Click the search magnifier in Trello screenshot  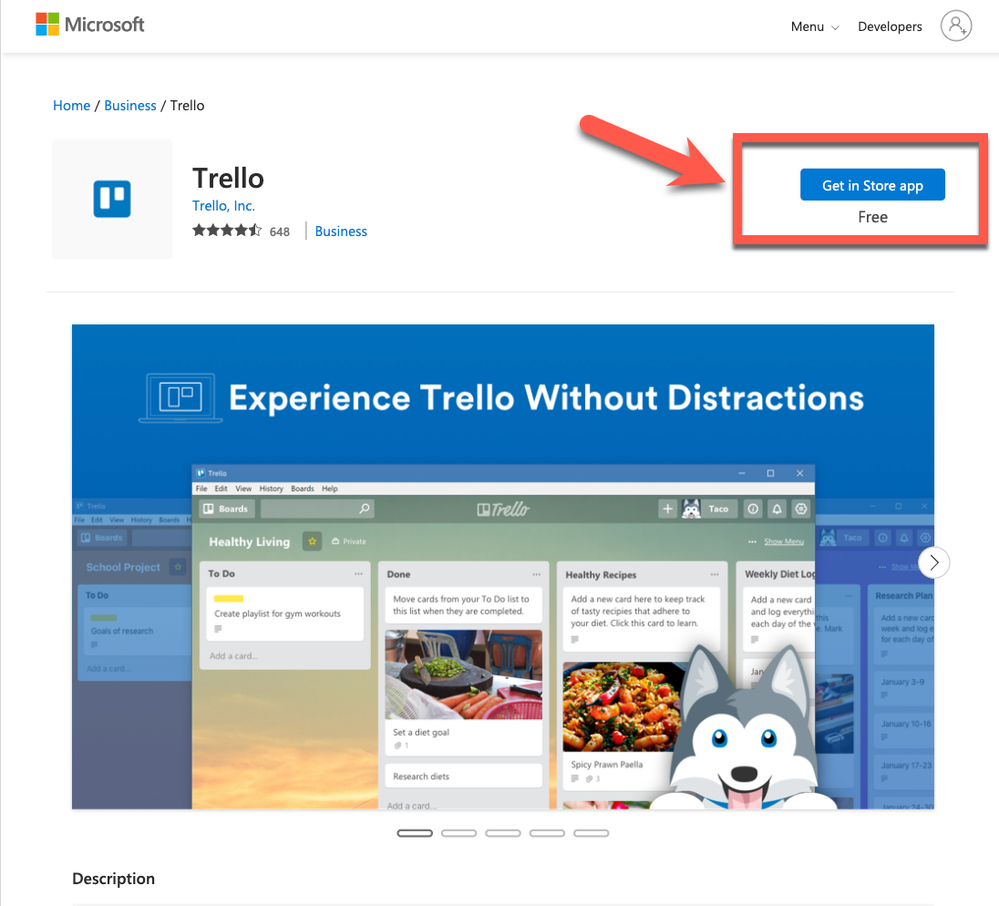coord(364,508)
